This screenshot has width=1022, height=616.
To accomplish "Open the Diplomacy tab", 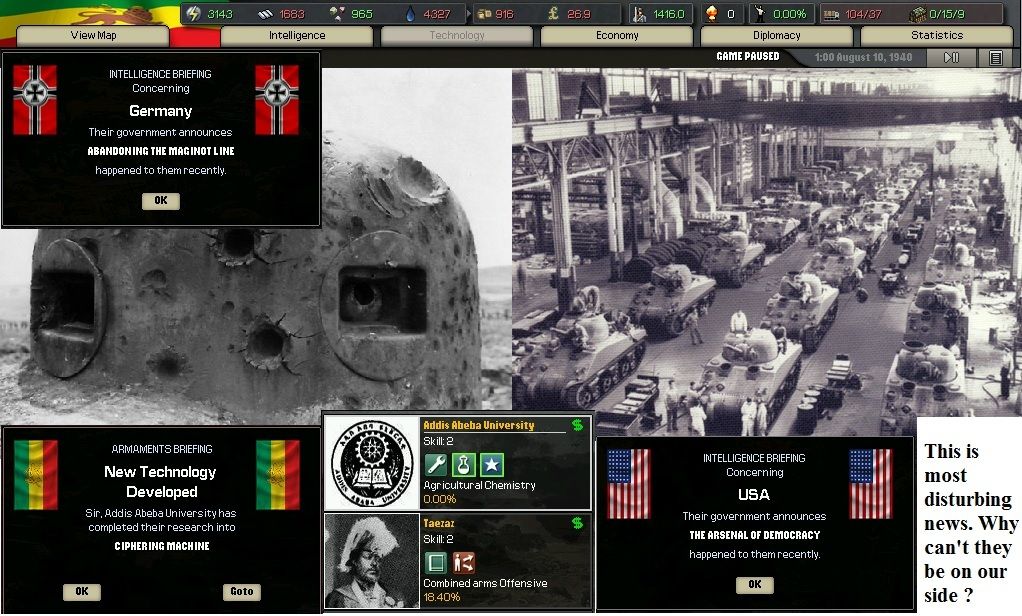I will click(777, 36).
